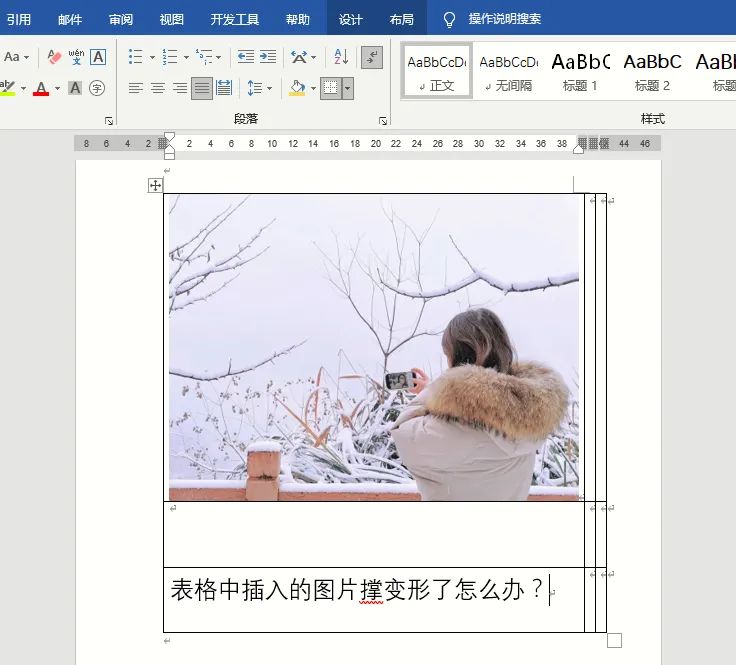Image resolution: width=736 pixels, height=665 pixels.
Task: Click the right indent marker on ruler
Action: point(578,149)
